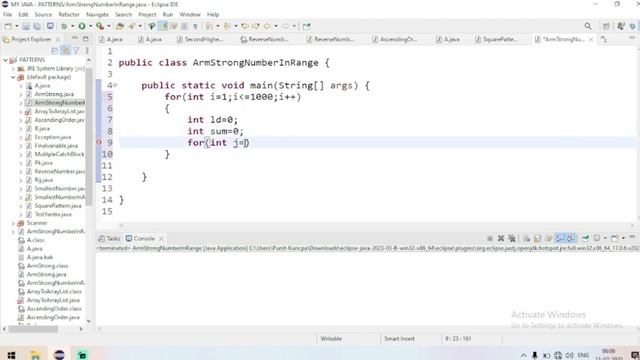Open the File menu
The image size is (640, 360).
click(x=7, y=14)
